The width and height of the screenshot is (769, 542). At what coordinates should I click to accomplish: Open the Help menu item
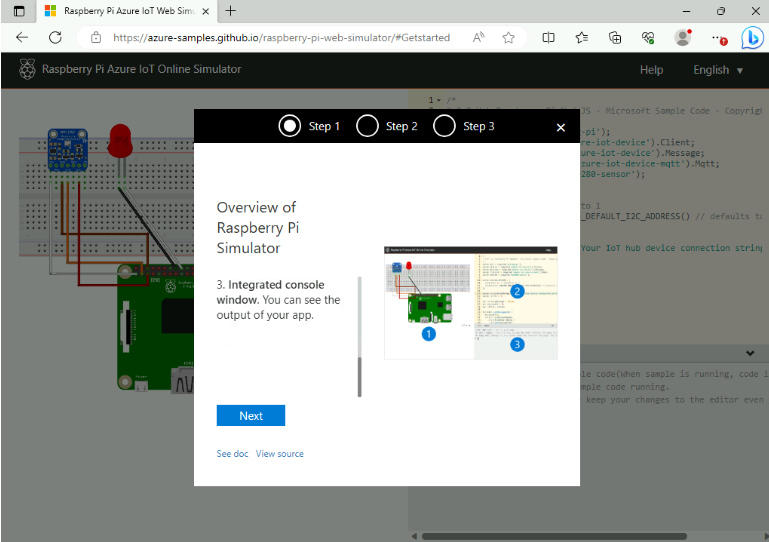(x=651, y=70)
